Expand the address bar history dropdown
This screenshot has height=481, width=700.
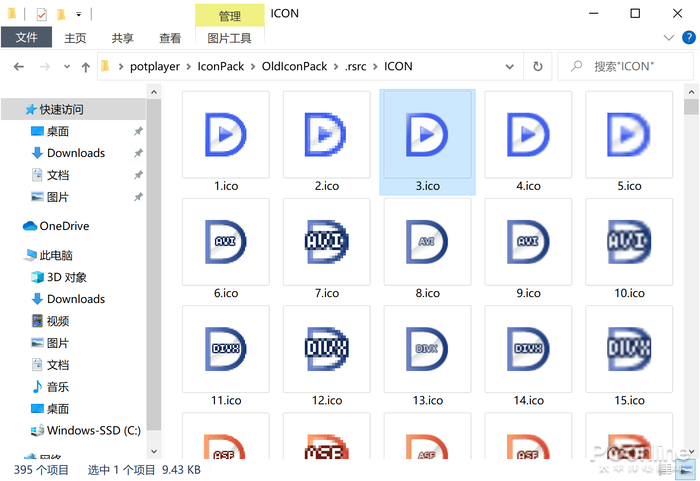509,67
